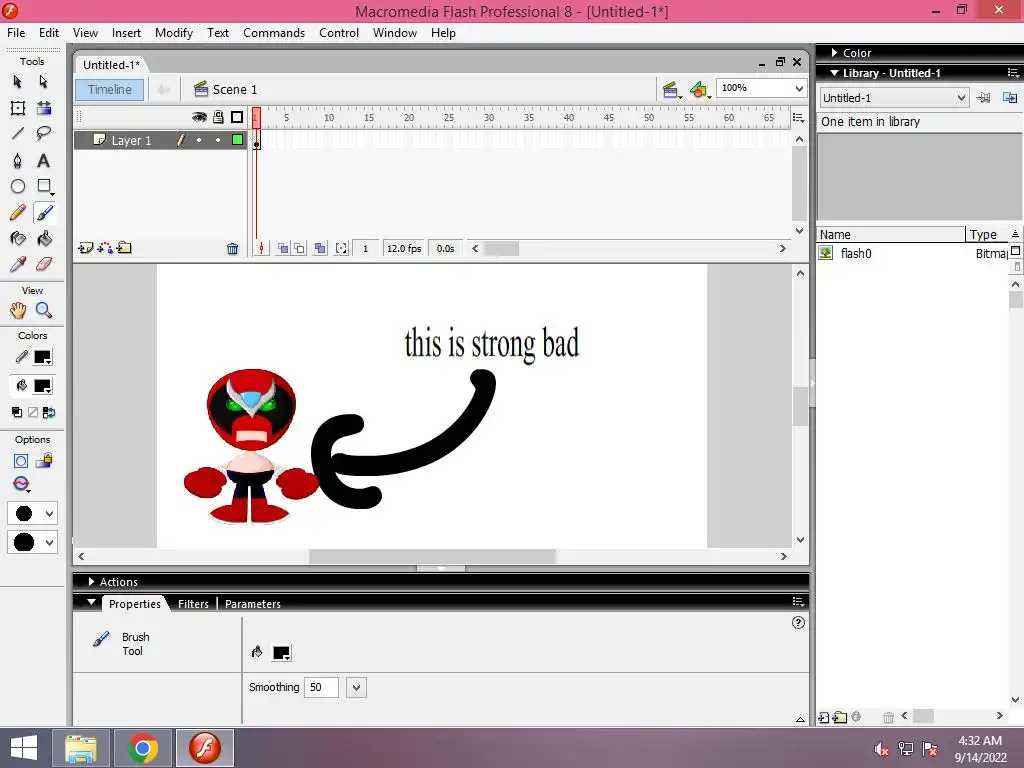Image resolution: width=1024 pixels, height=768 pixels.
Task: Open the Commands menu
Action: point(274,33)
